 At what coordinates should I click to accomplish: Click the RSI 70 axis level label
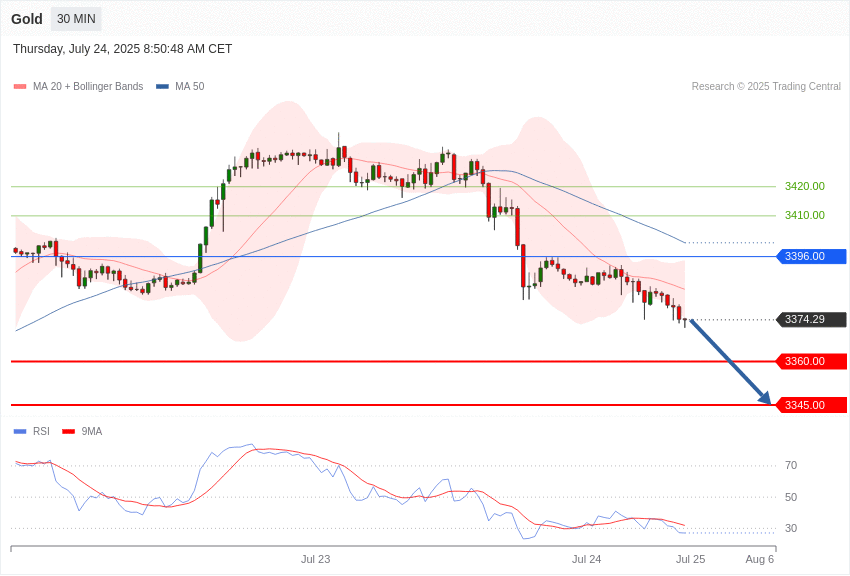pos(791,465)
